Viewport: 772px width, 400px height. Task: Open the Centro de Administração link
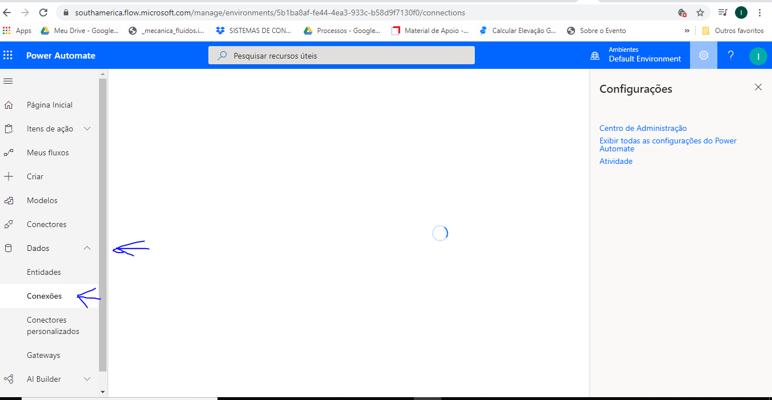point(643,128)
